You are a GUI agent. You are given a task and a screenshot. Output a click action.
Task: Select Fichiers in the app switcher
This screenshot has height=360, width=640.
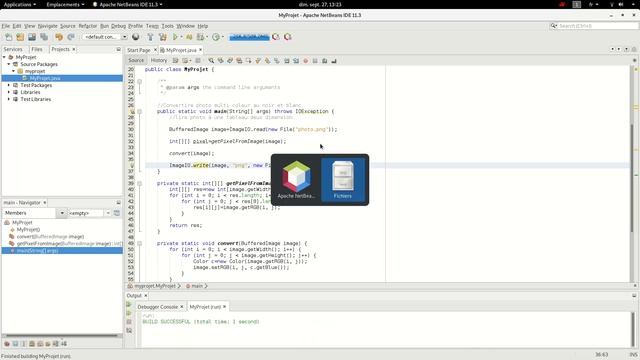coord(343,180)
